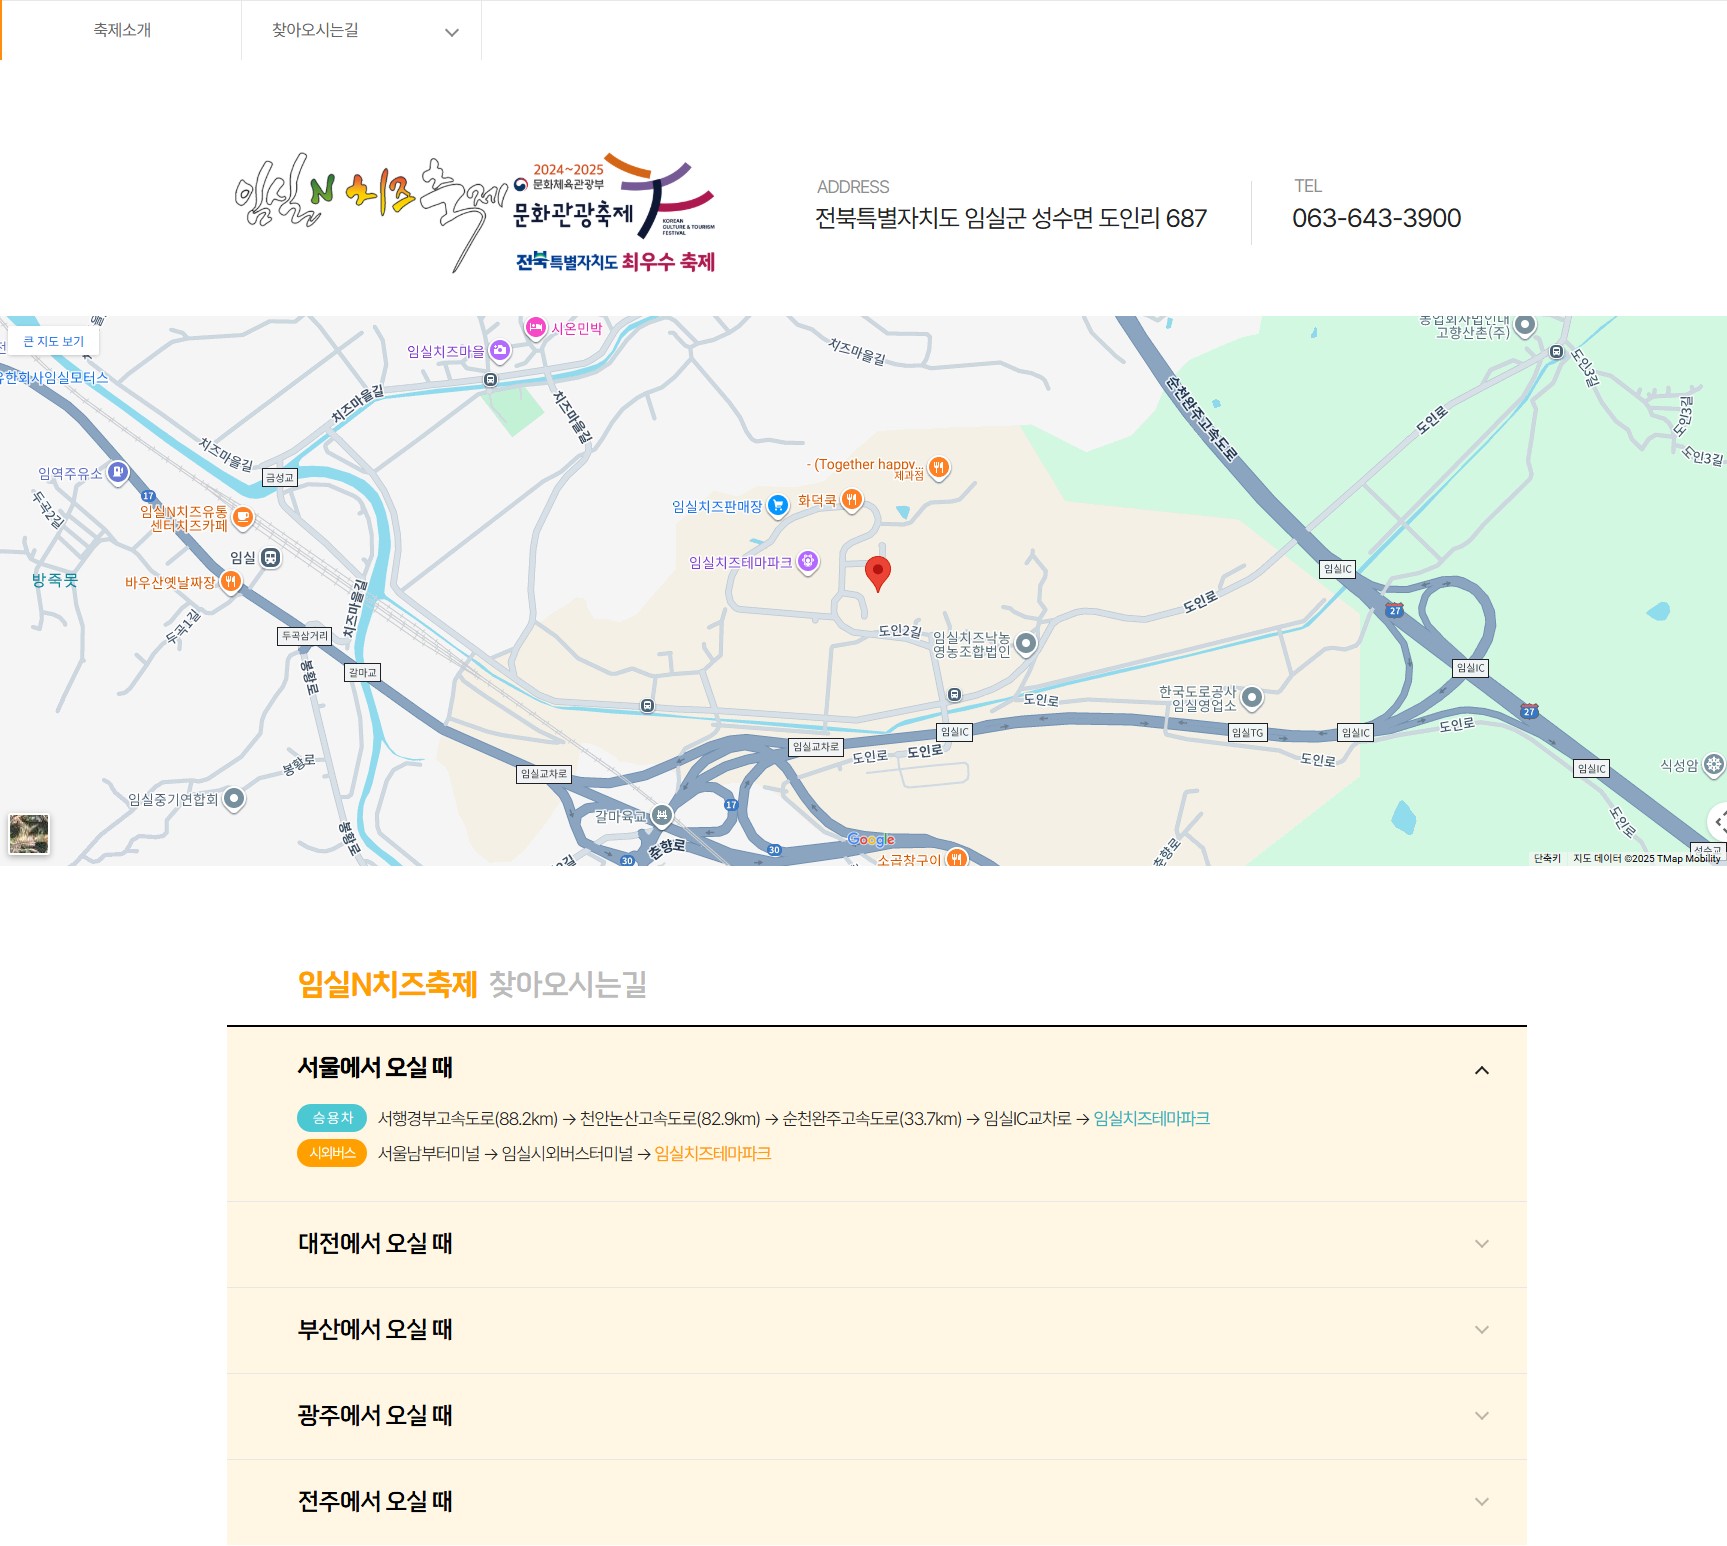1727x1546 pixels.
Task: Click 임실 train station icon
Action: 270,558
